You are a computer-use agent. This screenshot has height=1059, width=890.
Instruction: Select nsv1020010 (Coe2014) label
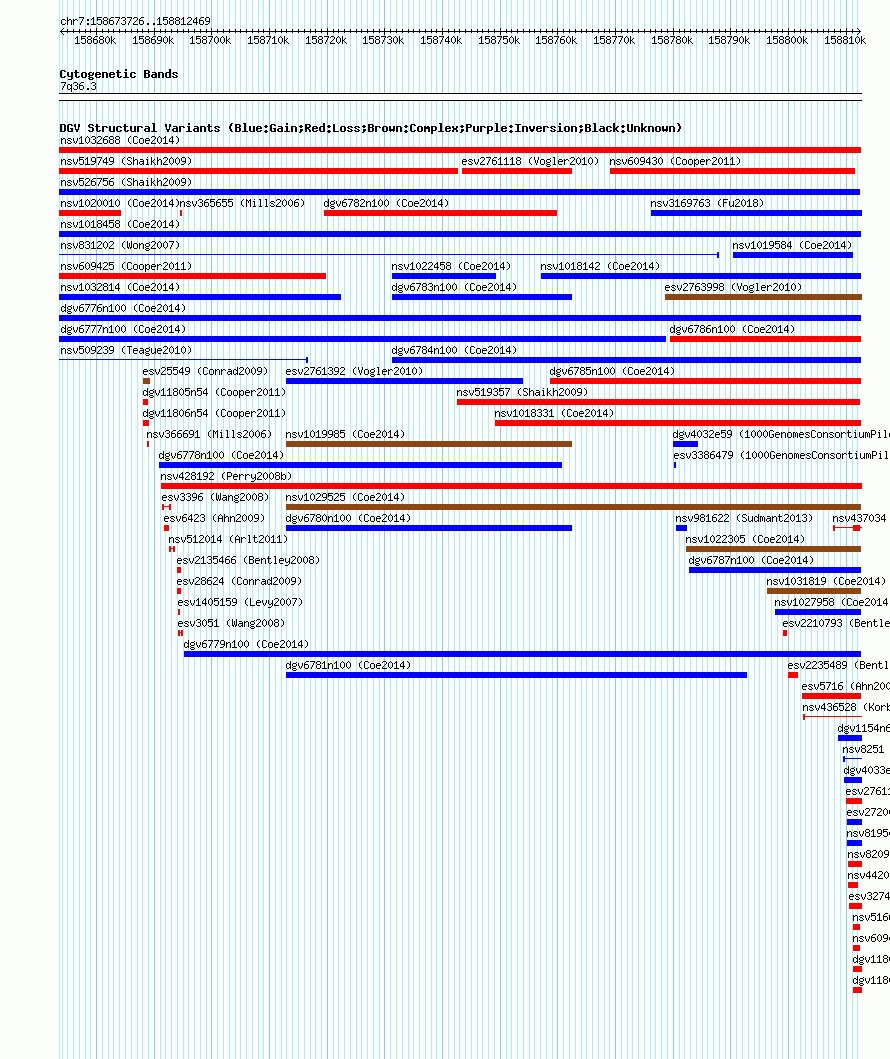(120, 203)
